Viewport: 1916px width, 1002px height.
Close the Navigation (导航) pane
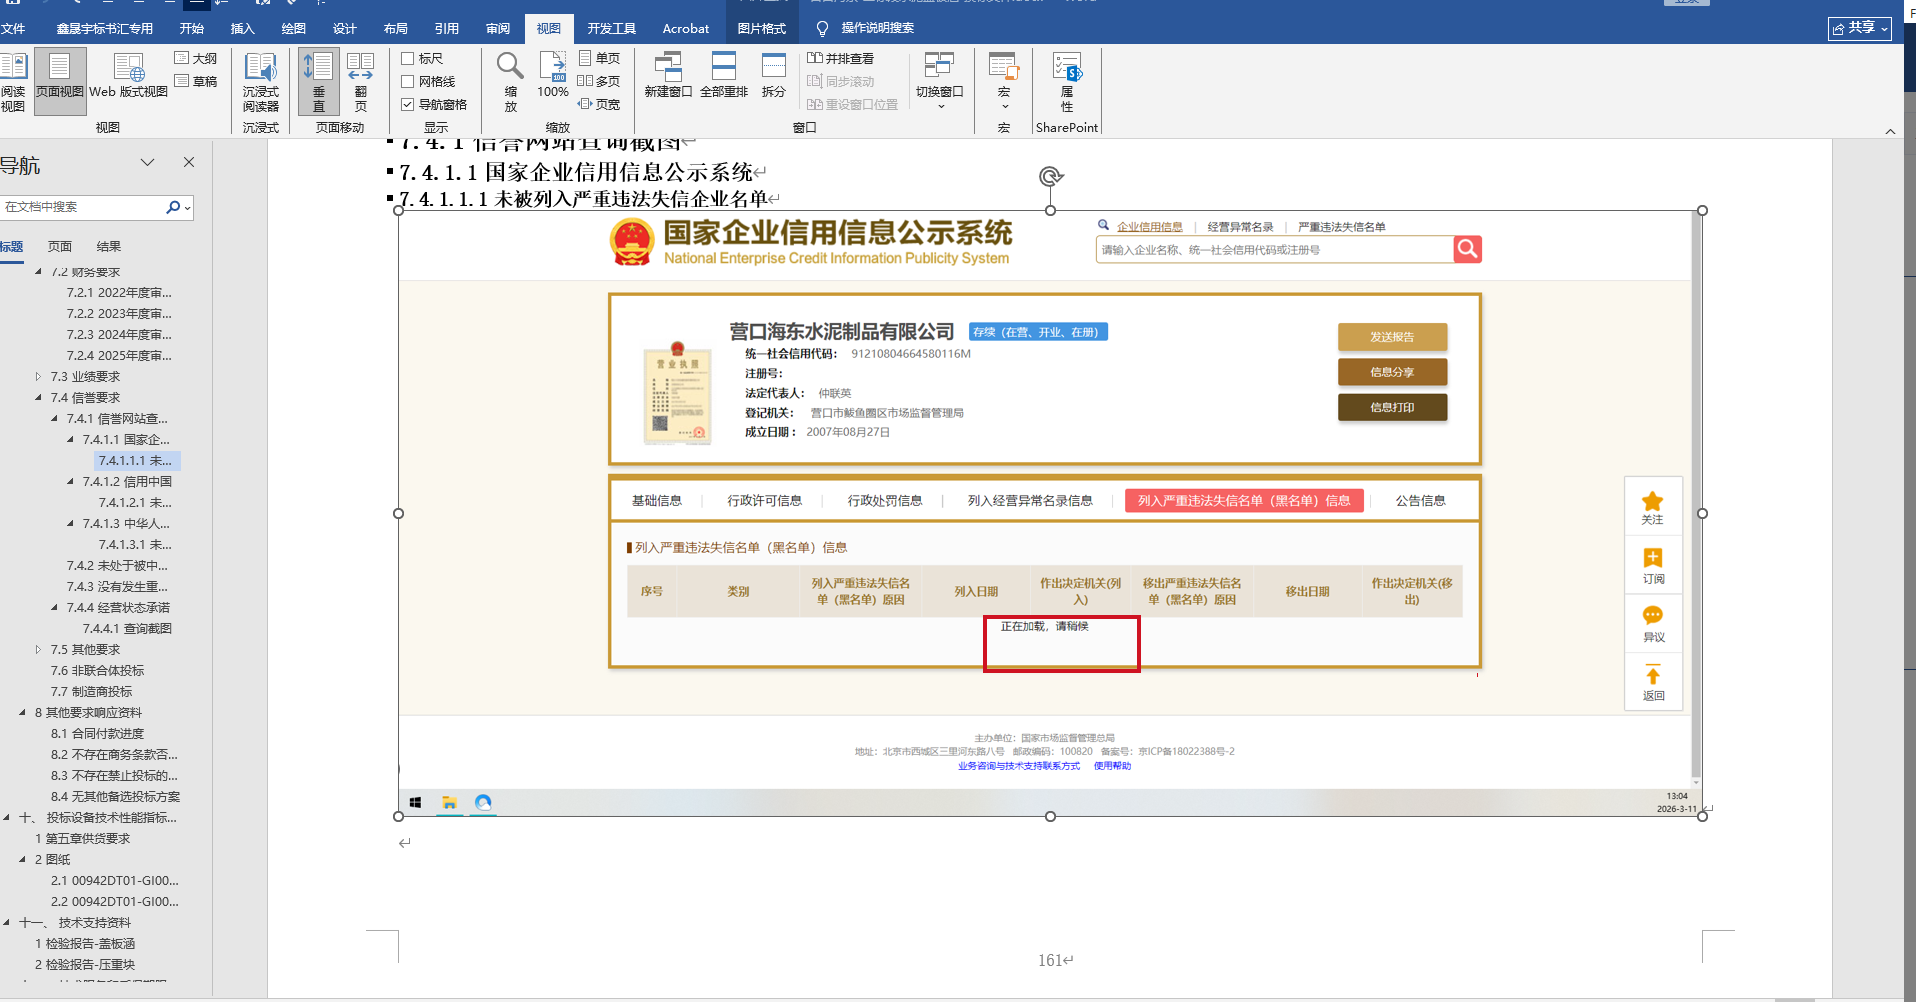coord(189,162)
